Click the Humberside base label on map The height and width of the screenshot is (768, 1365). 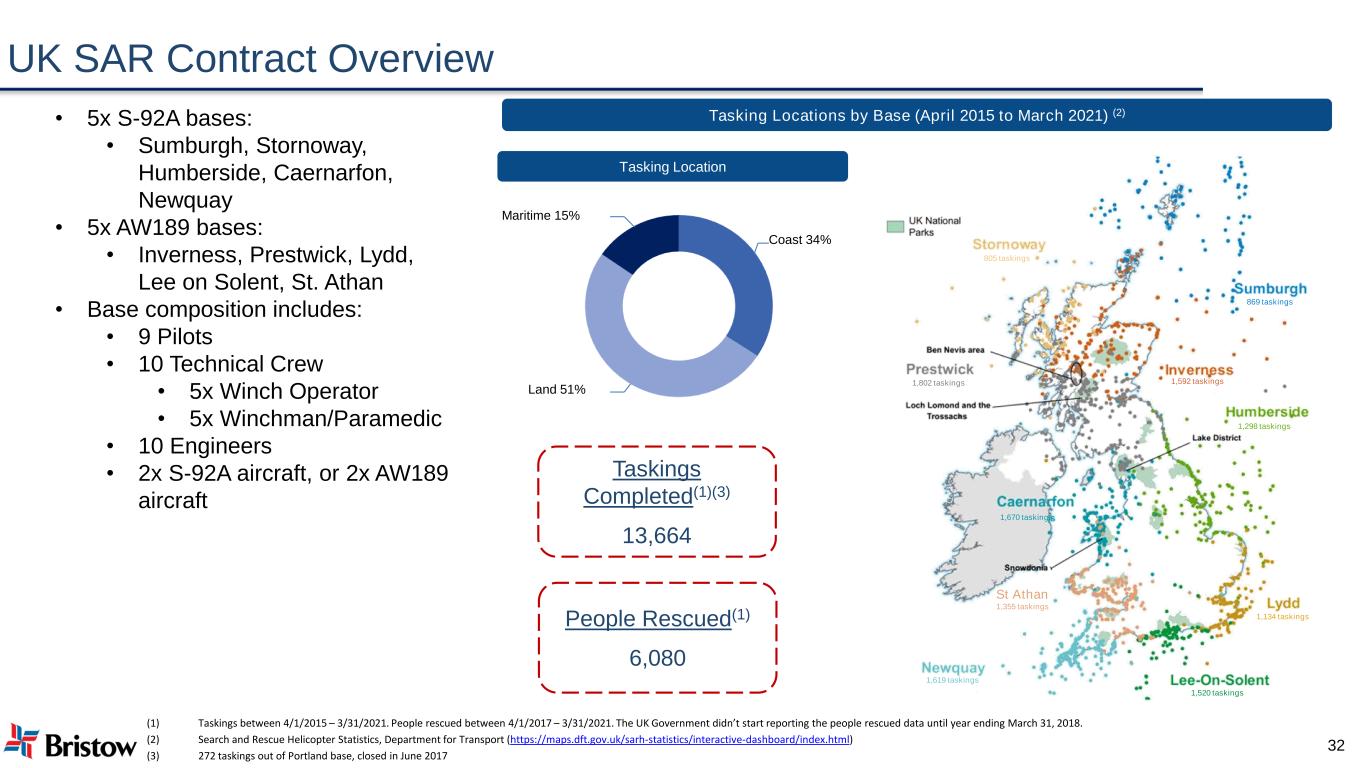[x=1266, y=412]
